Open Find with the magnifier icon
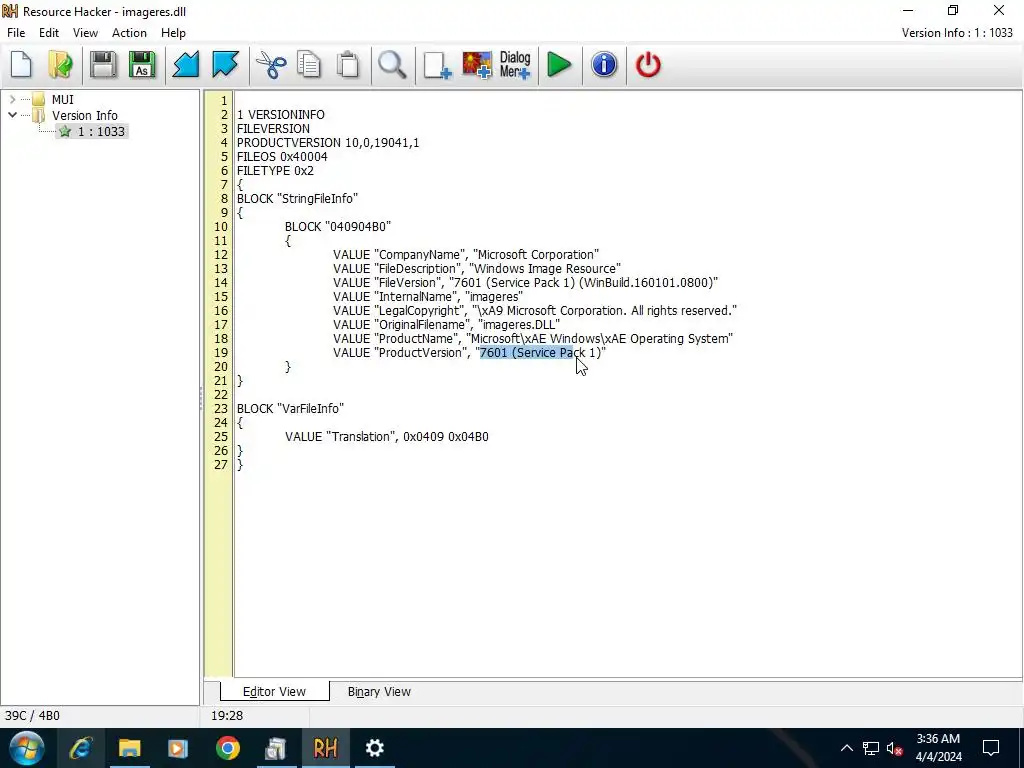The height and width of the screenshot is (768, 1024). [392, 65]
